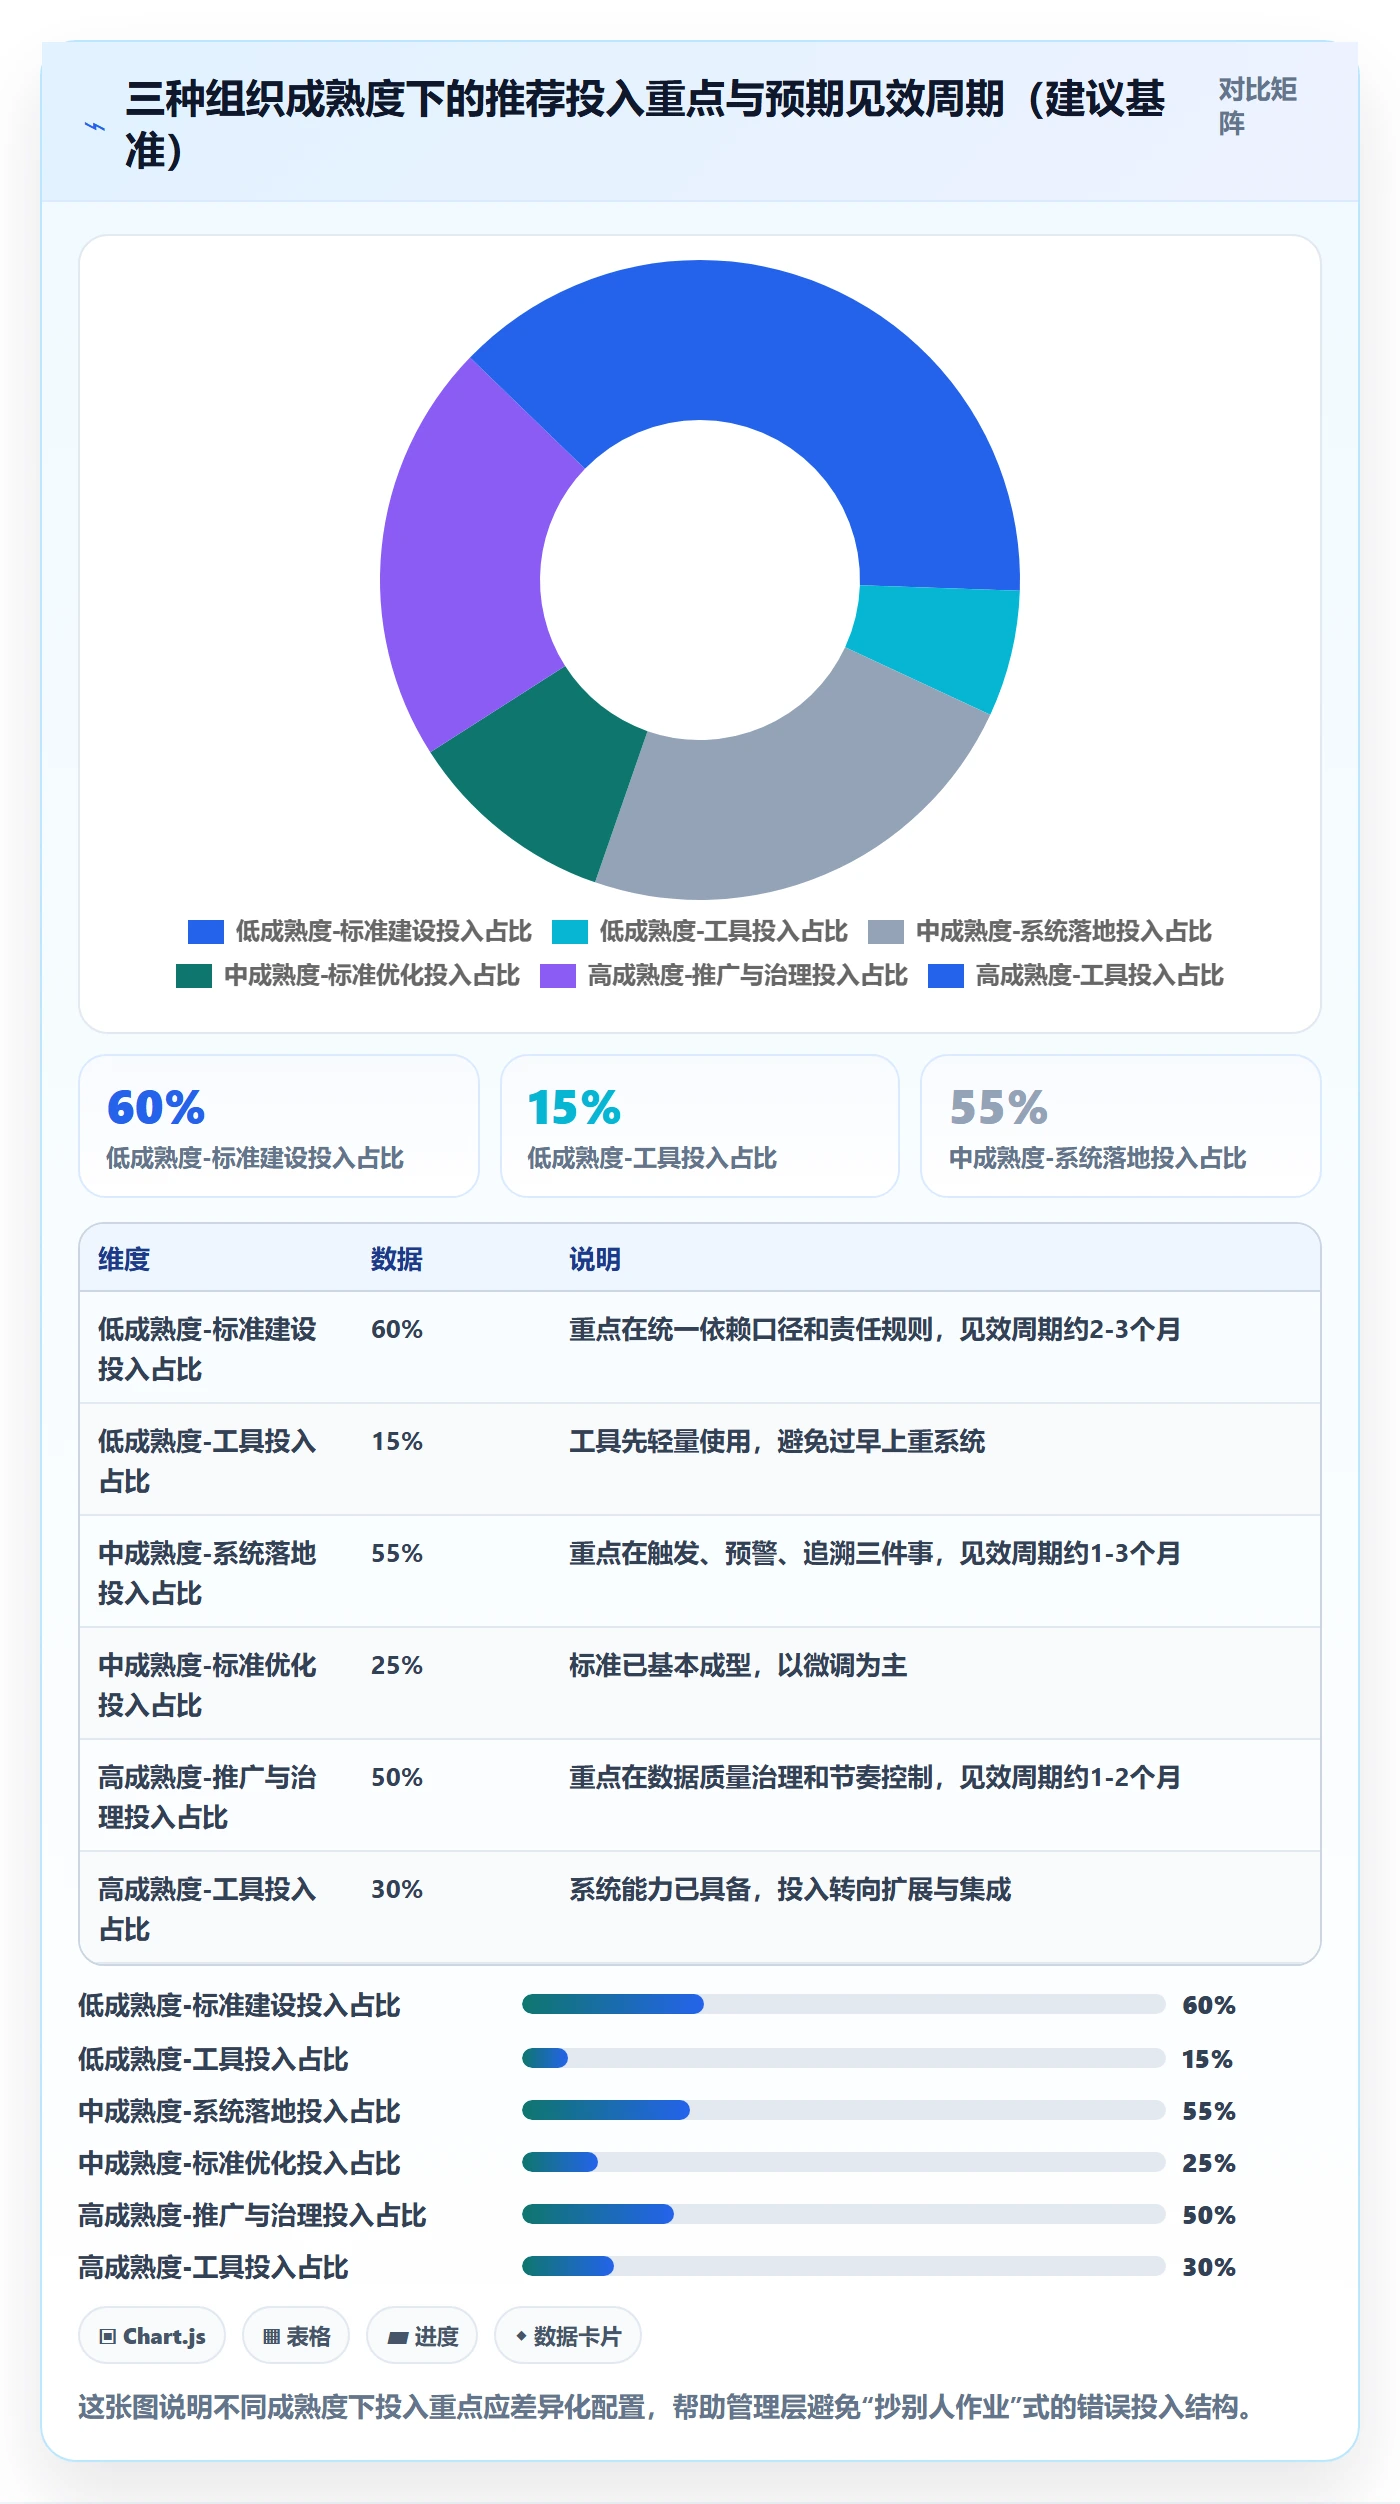Open the 55% stat card

1120,1126
